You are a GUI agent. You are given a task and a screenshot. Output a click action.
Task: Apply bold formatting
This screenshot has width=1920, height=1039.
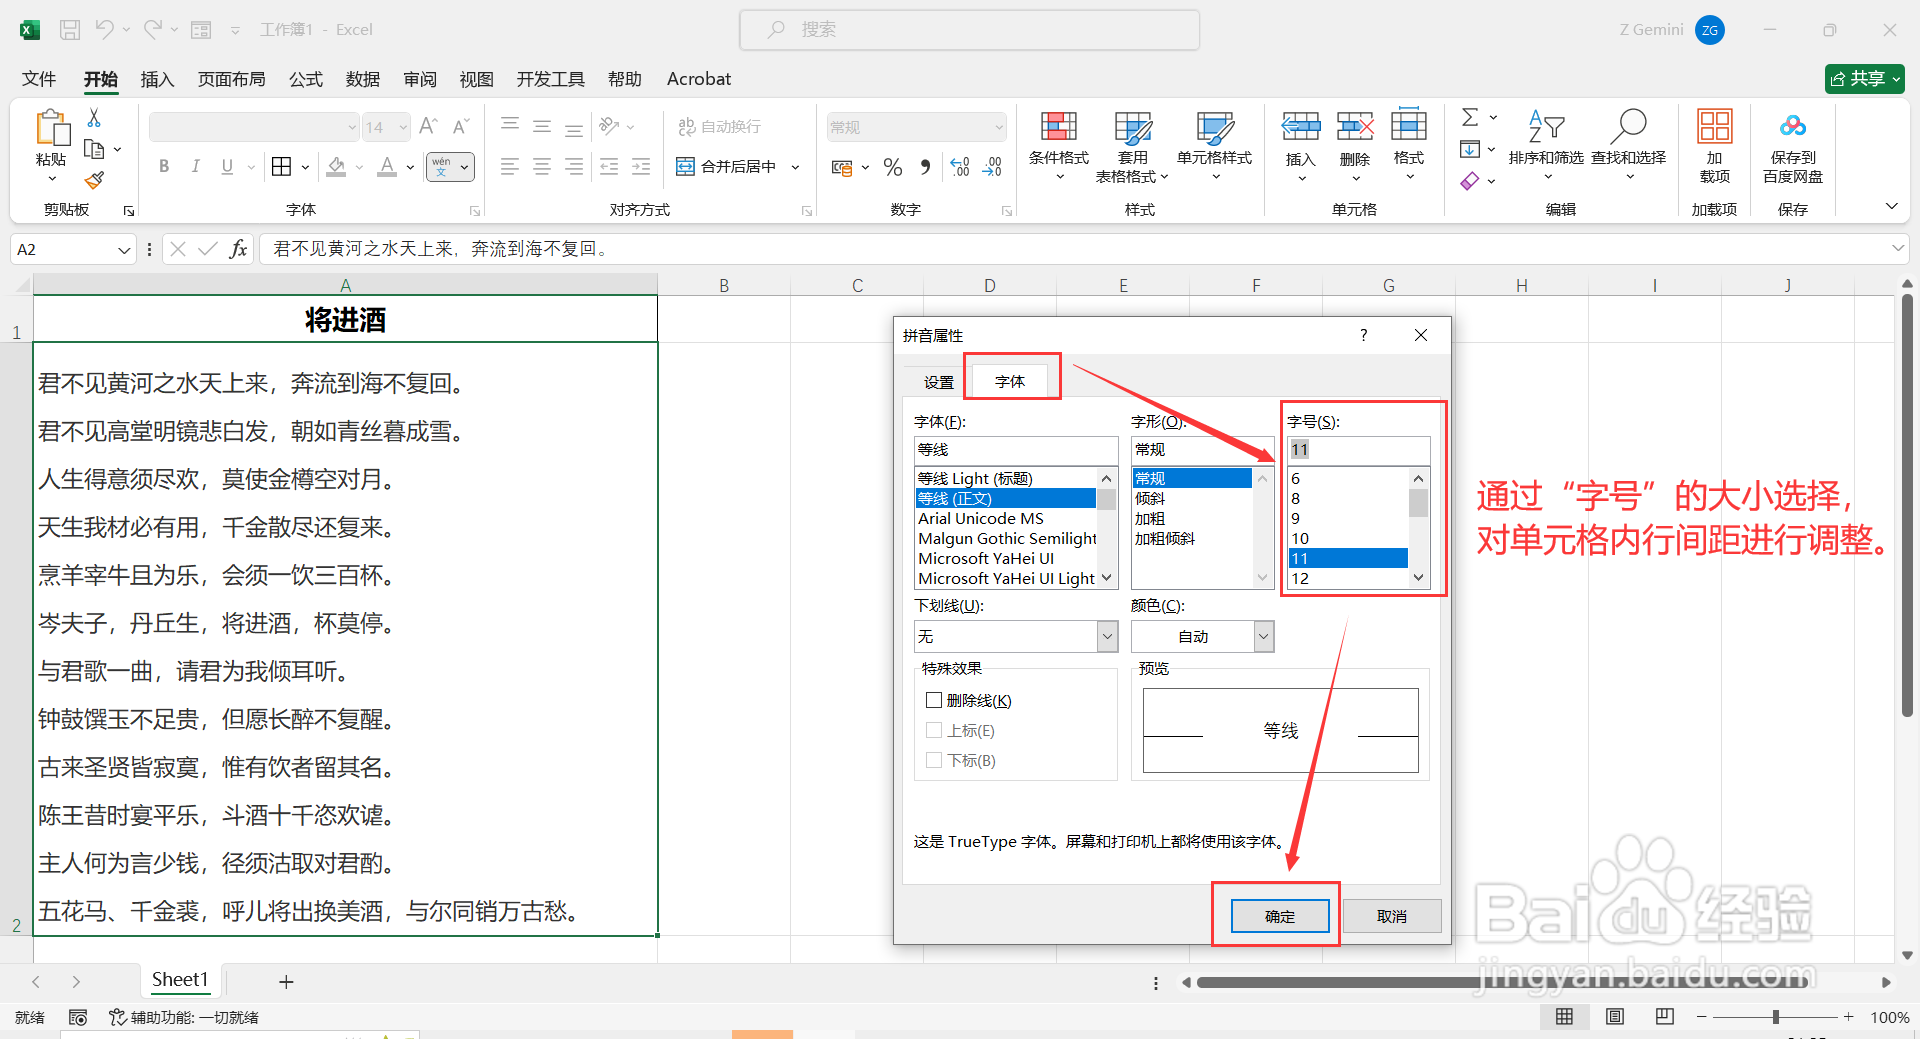pos(164,166)
